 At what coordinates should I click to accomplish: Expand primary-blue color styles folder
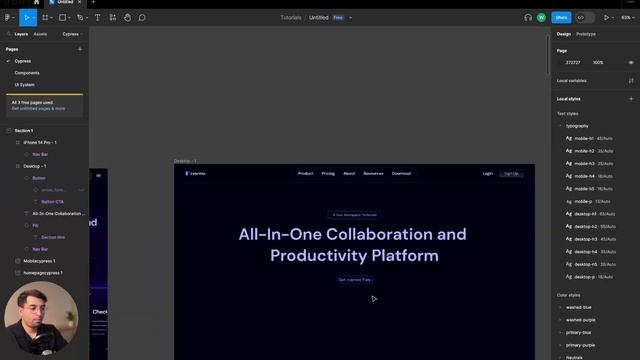560,333
